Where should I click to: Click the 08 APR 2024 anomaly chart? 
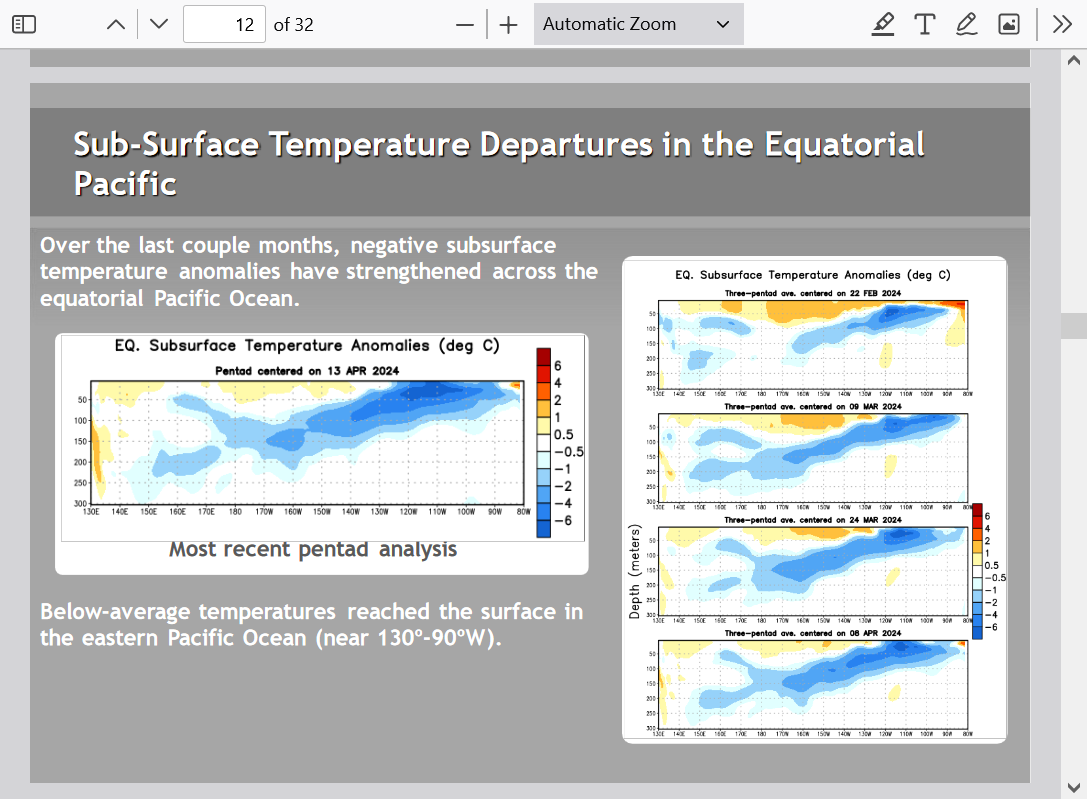pos(812,685)
